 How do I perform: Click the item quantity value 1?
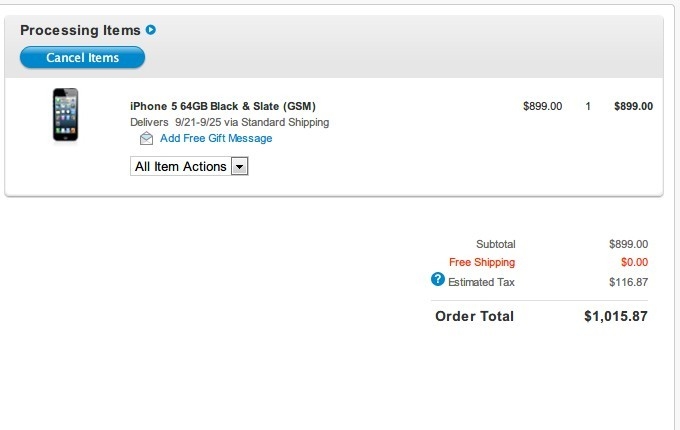(588, 106)
